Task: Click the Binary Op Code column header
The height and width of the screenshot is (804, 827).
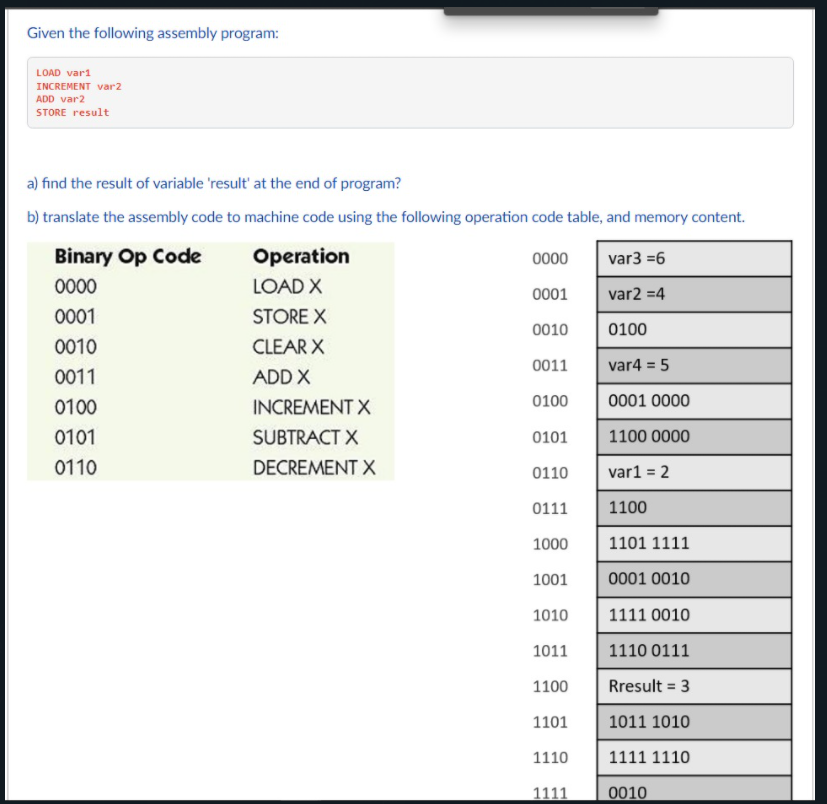Action: (130, 257)
